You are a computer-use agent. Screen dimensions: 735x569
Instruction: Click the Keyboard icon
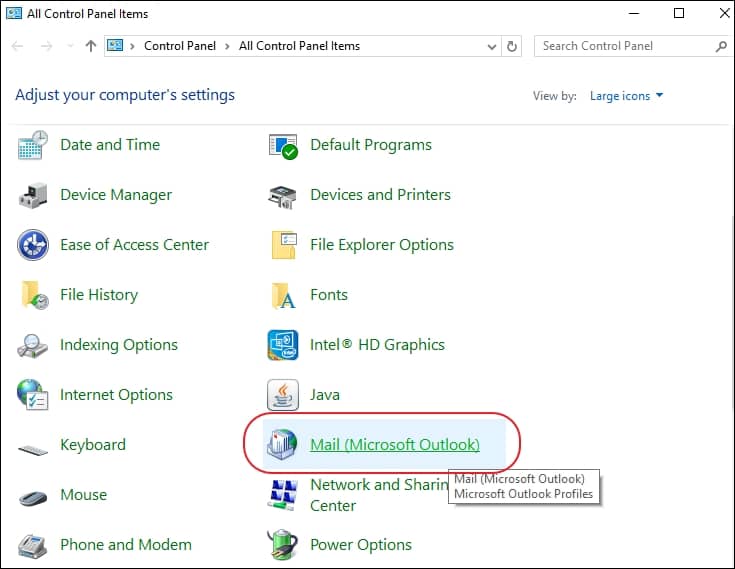pyautogui.click(x=33, y=449)
